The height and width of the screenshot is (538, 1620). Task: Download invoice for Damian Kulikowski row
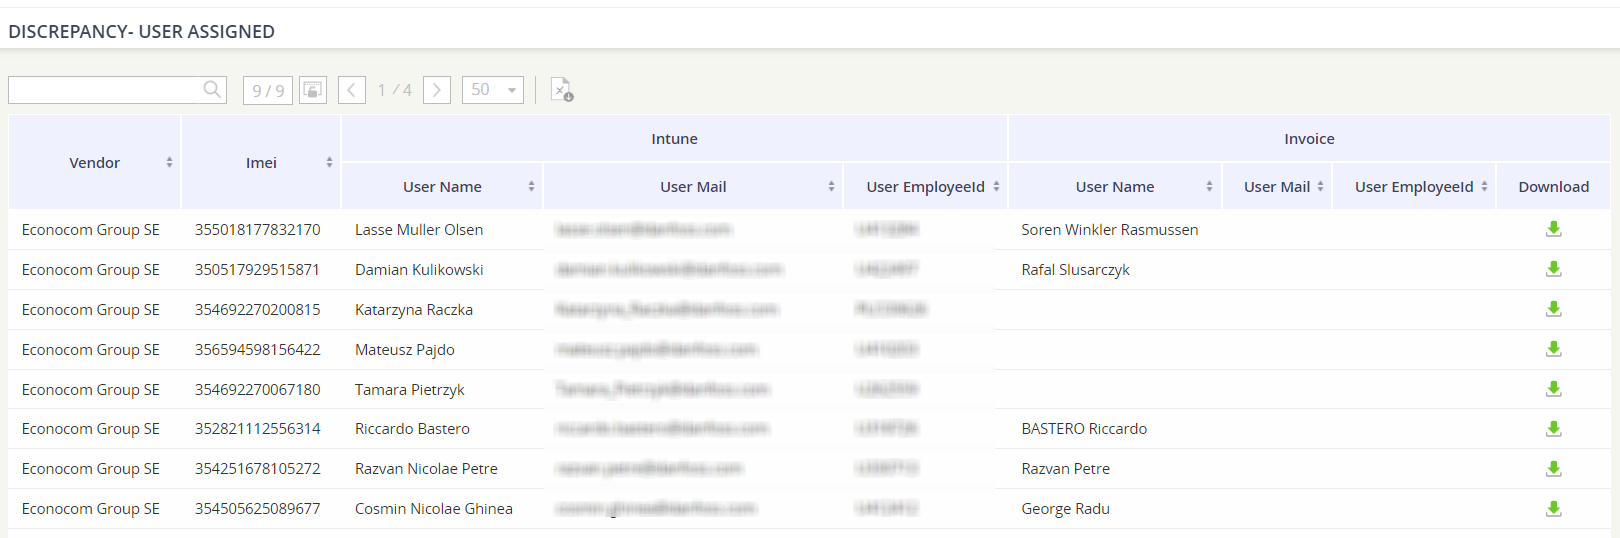click(x=1554, y=269)
